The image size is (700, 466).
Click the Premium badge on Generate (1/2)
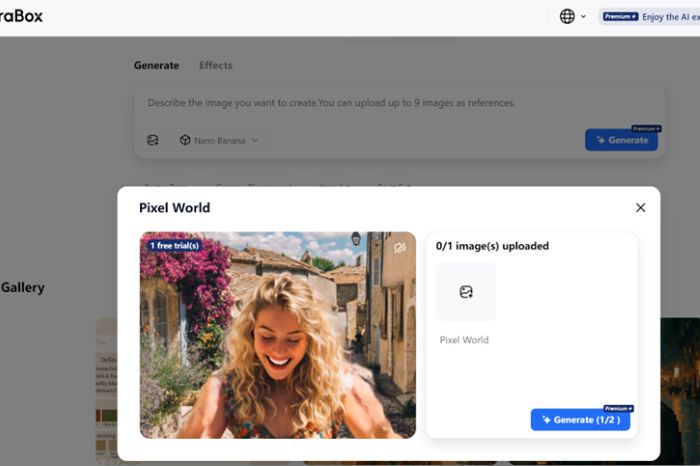coord(618,409)
